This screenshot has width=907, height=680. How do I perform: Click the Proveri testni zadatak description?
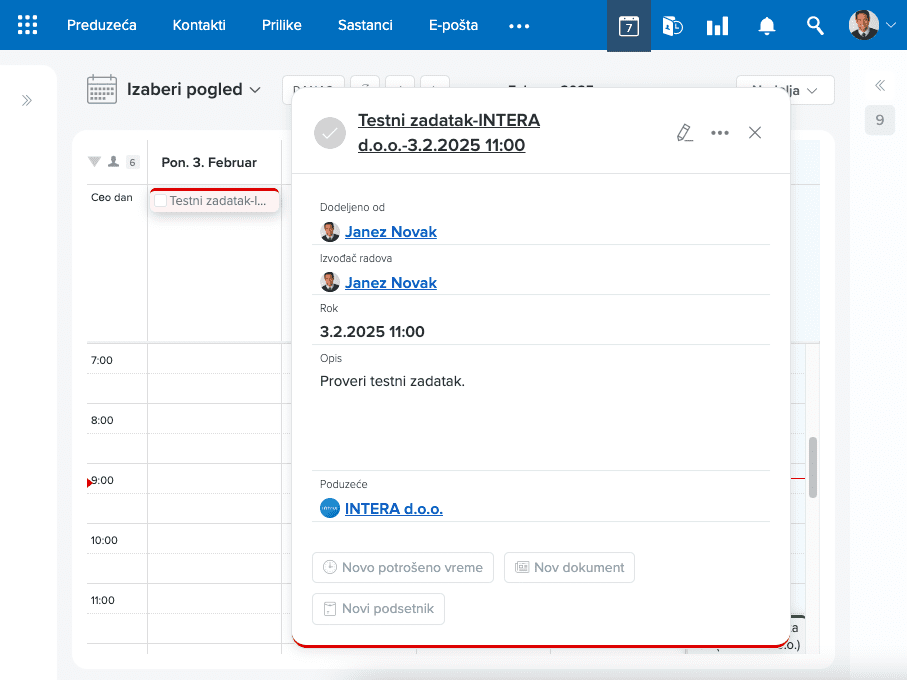[x=392, y=381]
